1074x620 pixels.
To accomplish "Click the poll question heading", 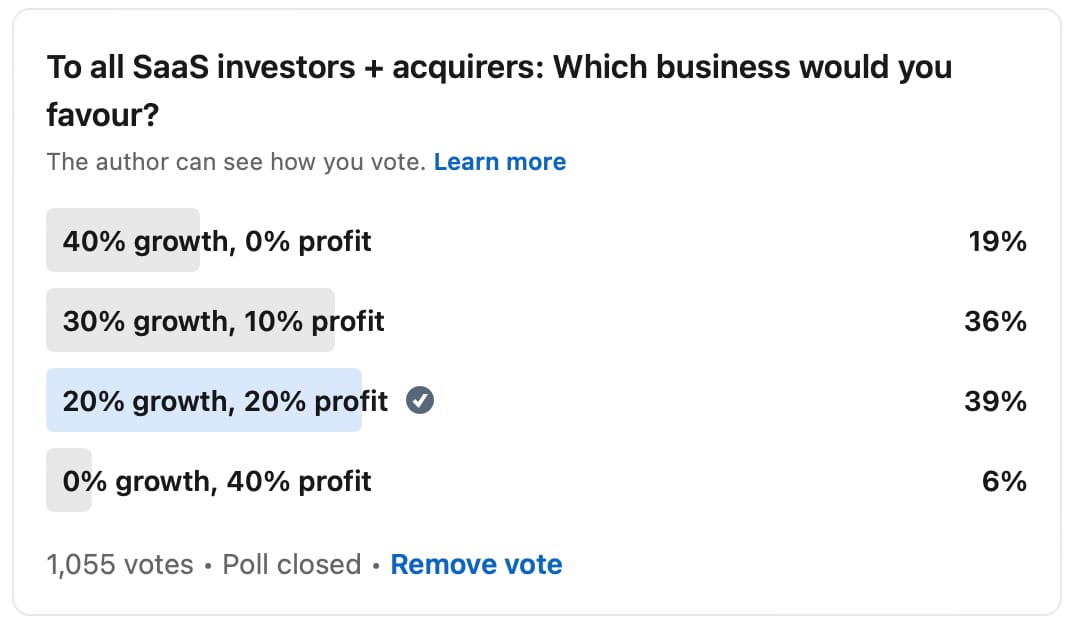I will [498, 68].
